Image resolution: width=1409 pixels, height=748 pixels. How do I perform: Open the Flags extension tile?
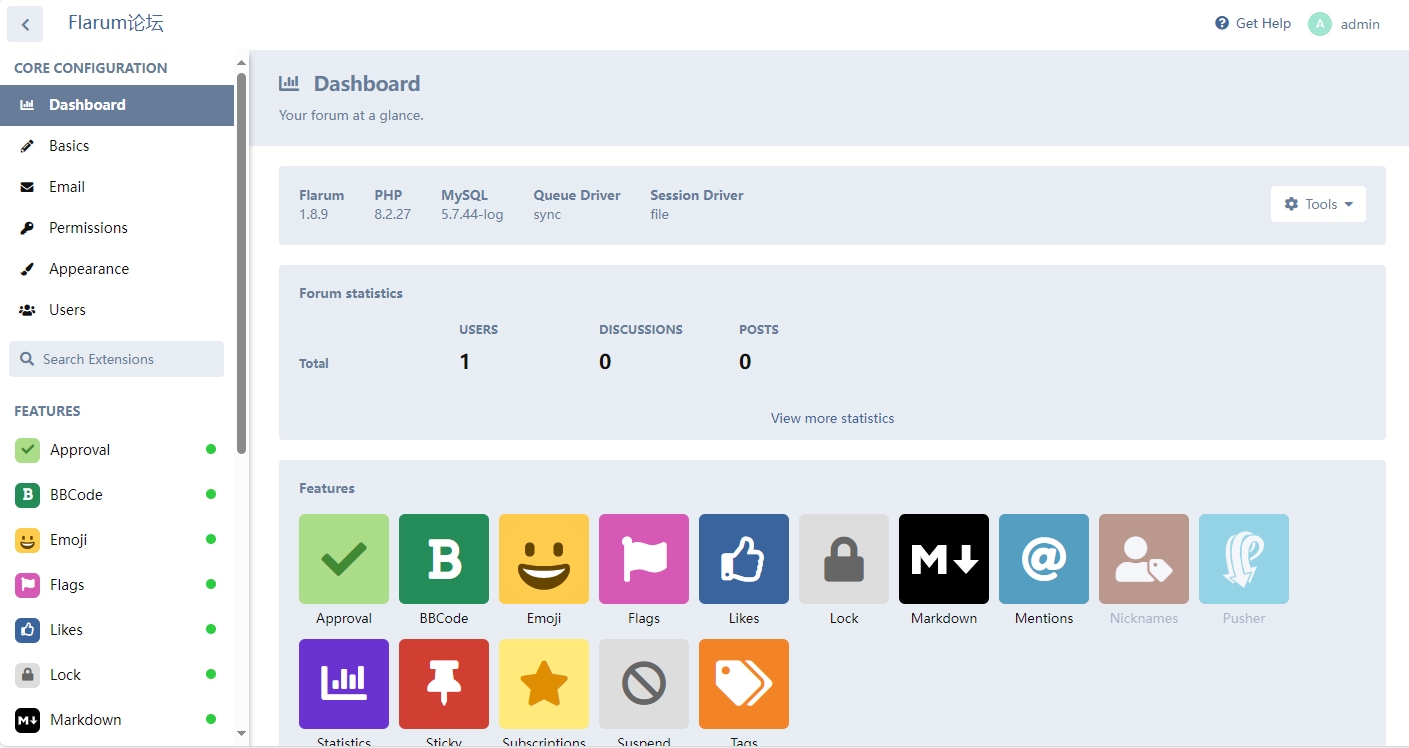pyautogui.click(x=643, y=559)
